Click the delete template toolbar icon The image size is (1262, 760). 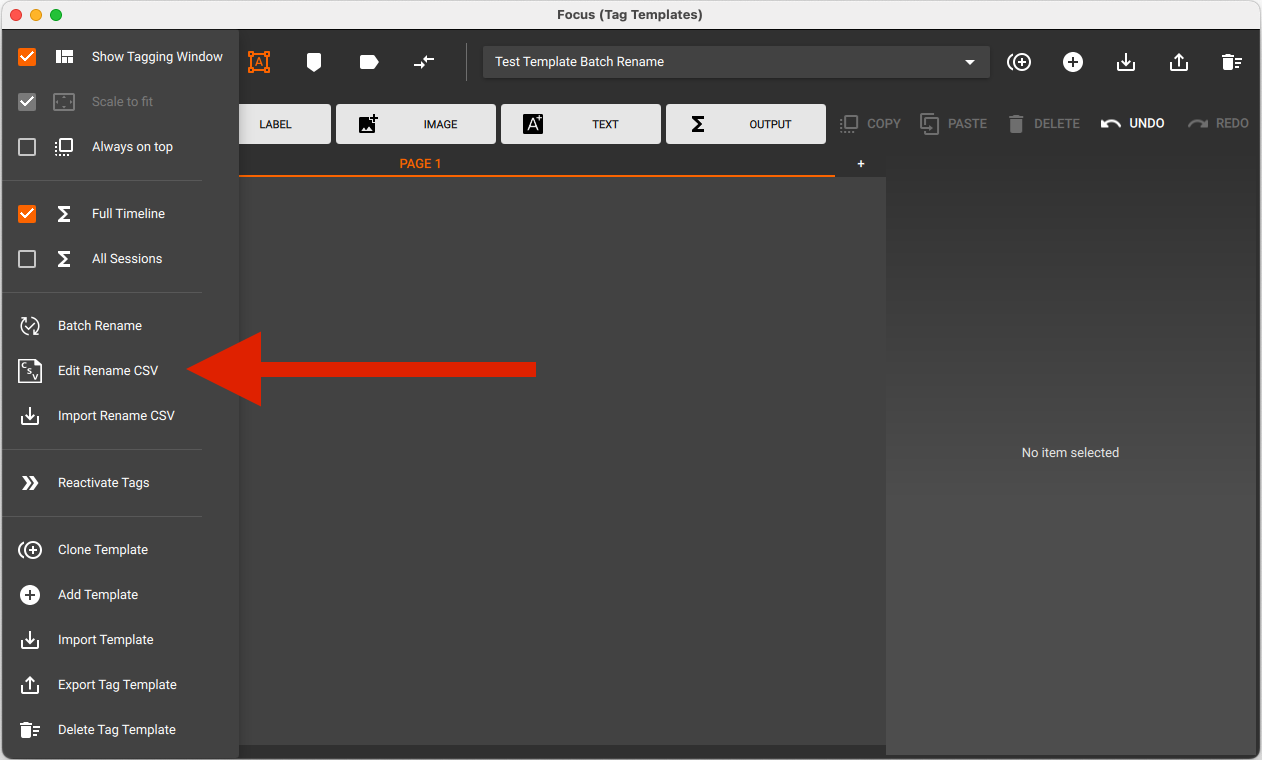tap(1232, 62)
